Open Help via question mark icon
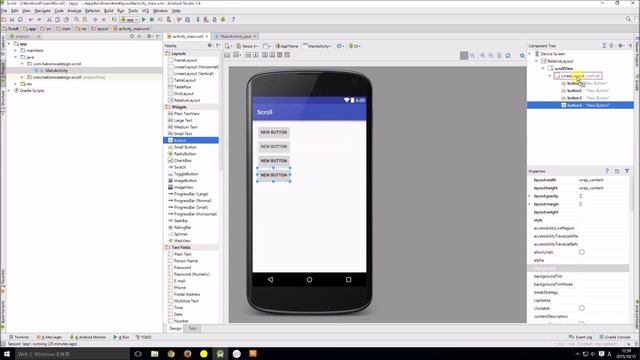 pyautogui.click(x=233, y=20)
